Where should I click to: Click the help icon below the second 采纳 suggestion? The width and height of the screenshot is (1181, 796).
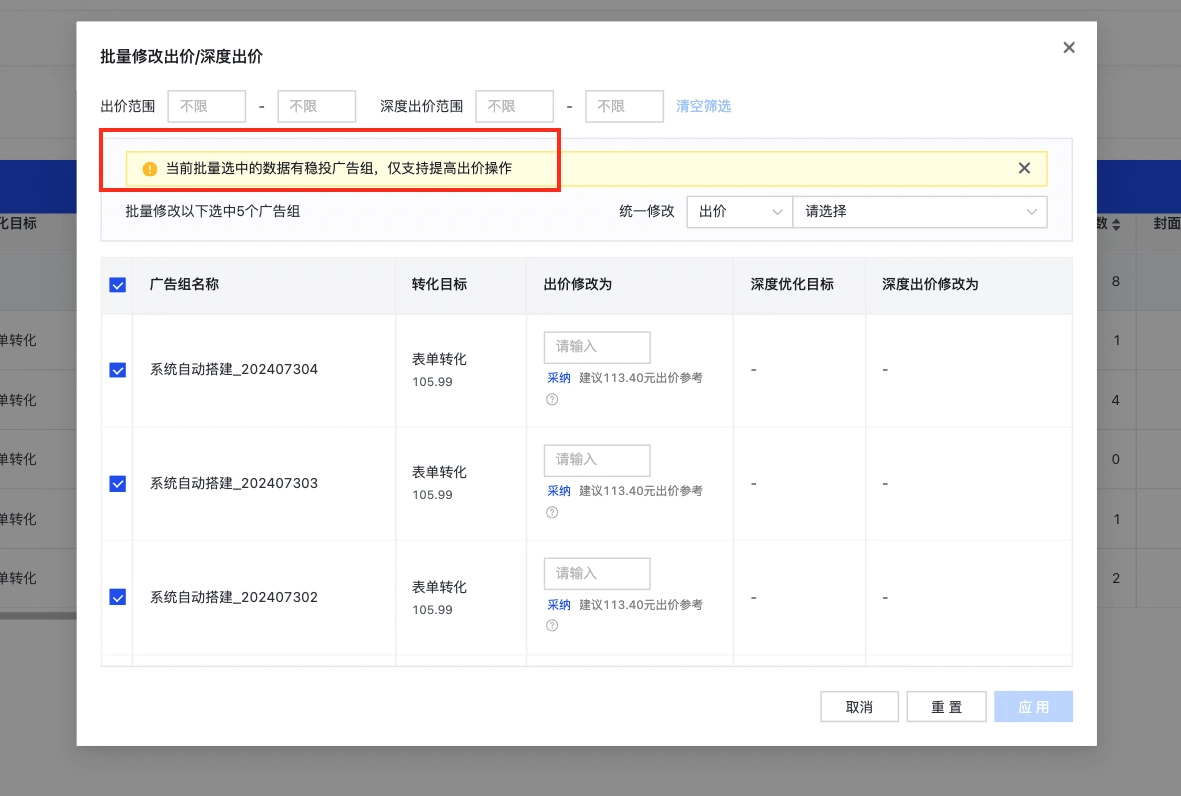[550, 511]
